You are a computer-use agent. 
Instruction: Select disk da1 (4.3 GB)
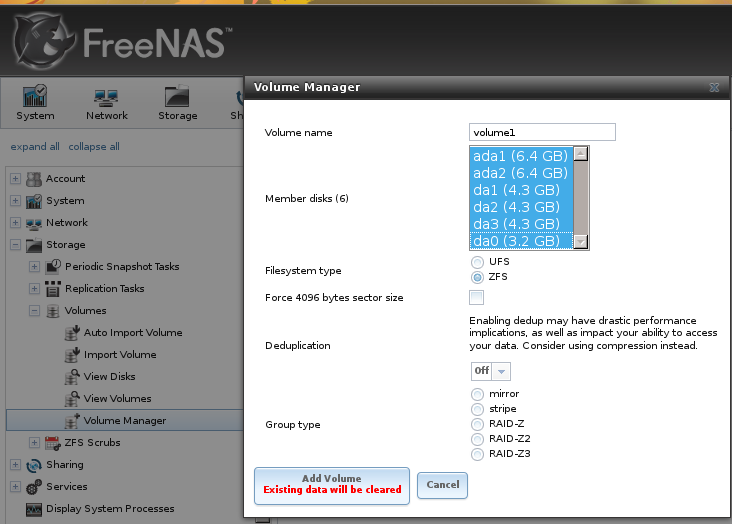pos(521,190)
